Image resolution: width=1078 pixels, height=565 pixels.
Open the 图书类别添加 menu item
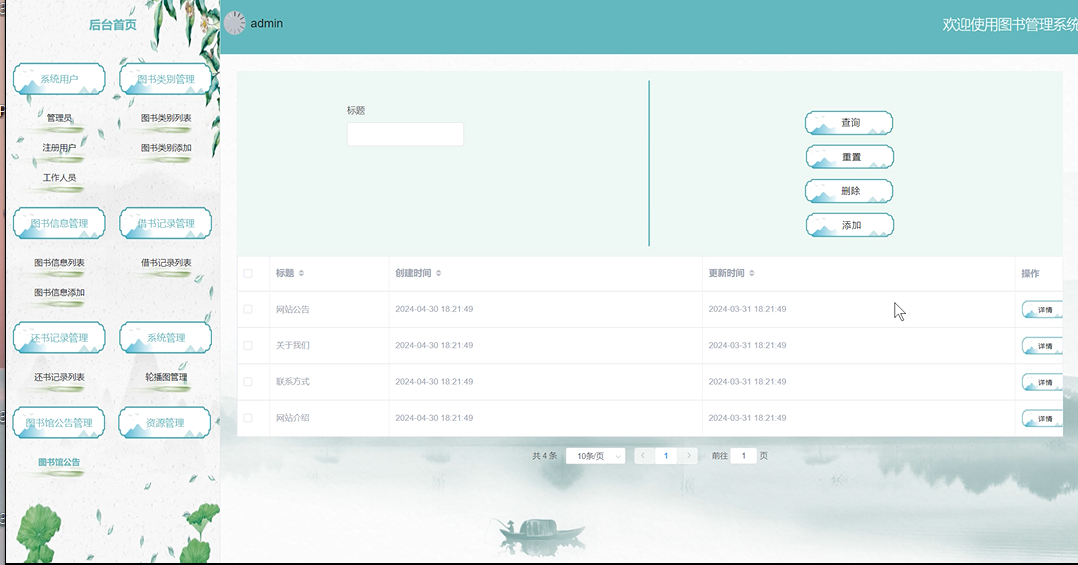(166, 148)
